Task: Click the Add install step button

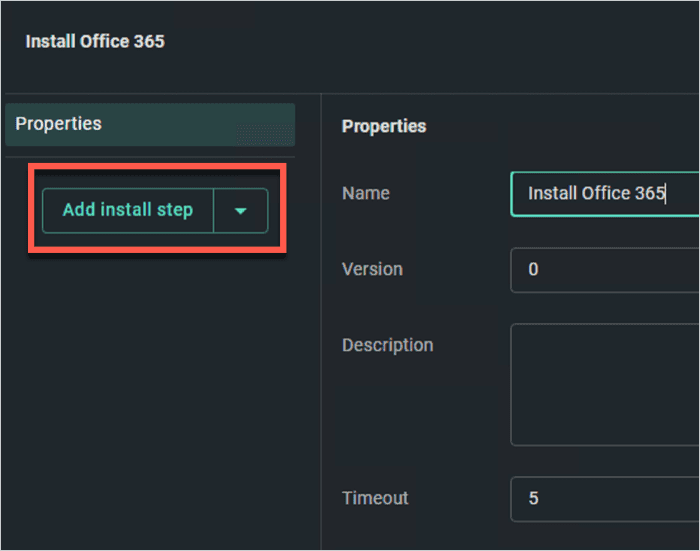Action: [x=128, y=210]
